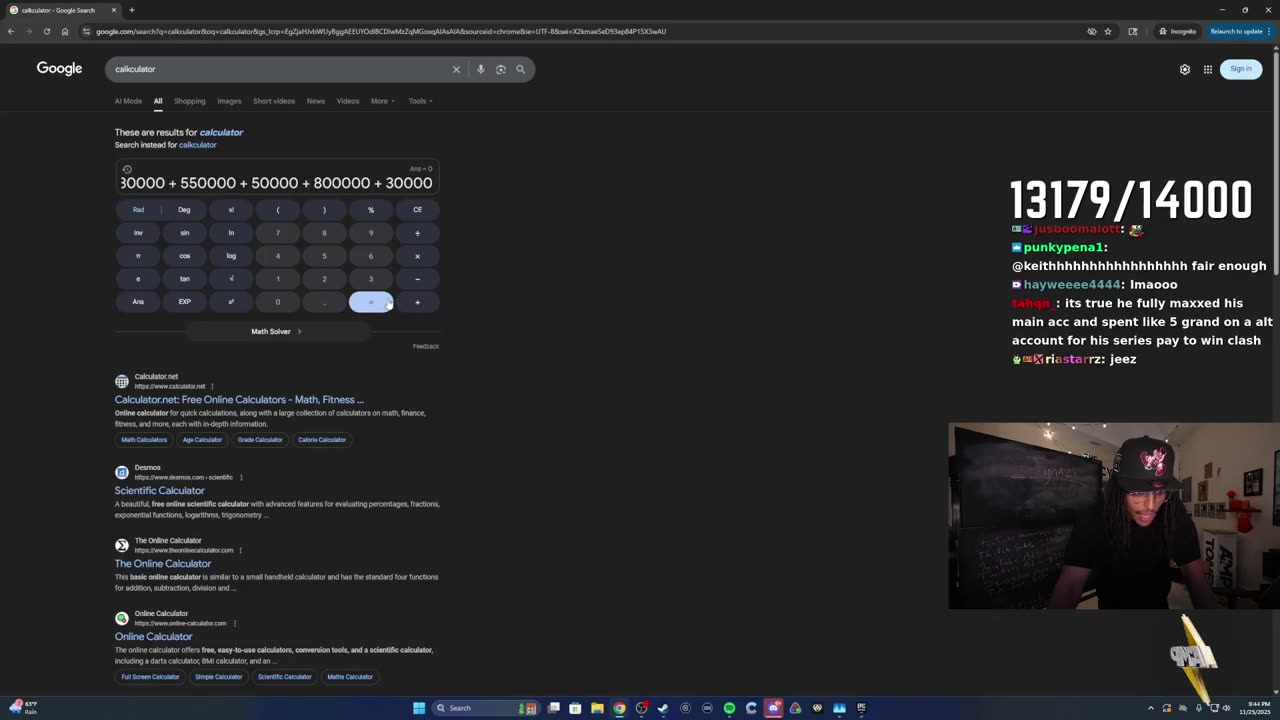
Task: Click the calculator plus button
Action: tap(417, 302)
